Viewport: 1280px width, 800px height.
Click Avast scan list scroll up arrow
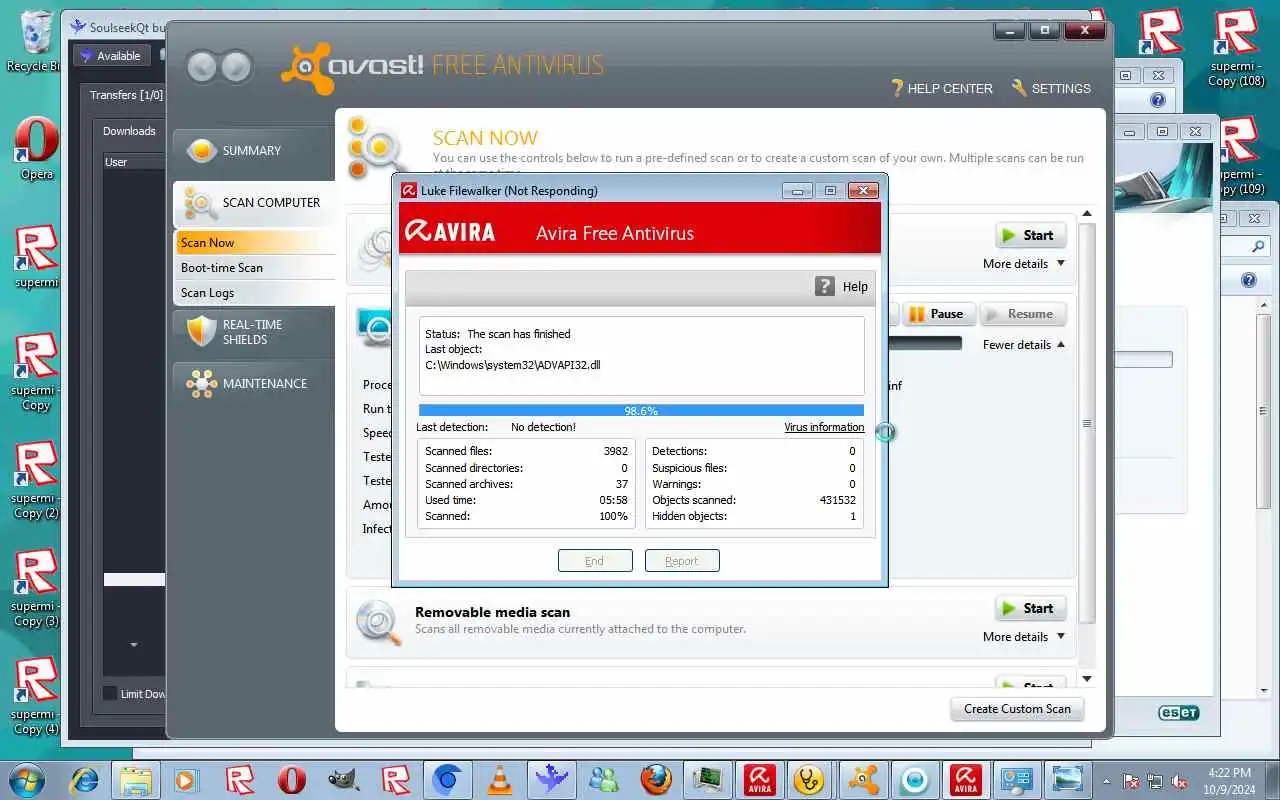pos(1087,214)
